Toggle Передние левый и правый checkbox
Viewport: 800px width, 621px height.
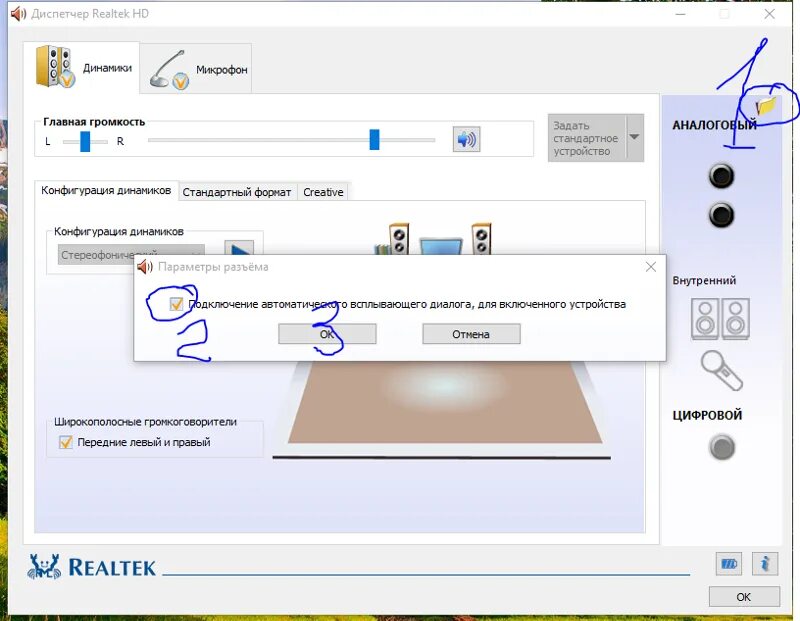point(66,442)
